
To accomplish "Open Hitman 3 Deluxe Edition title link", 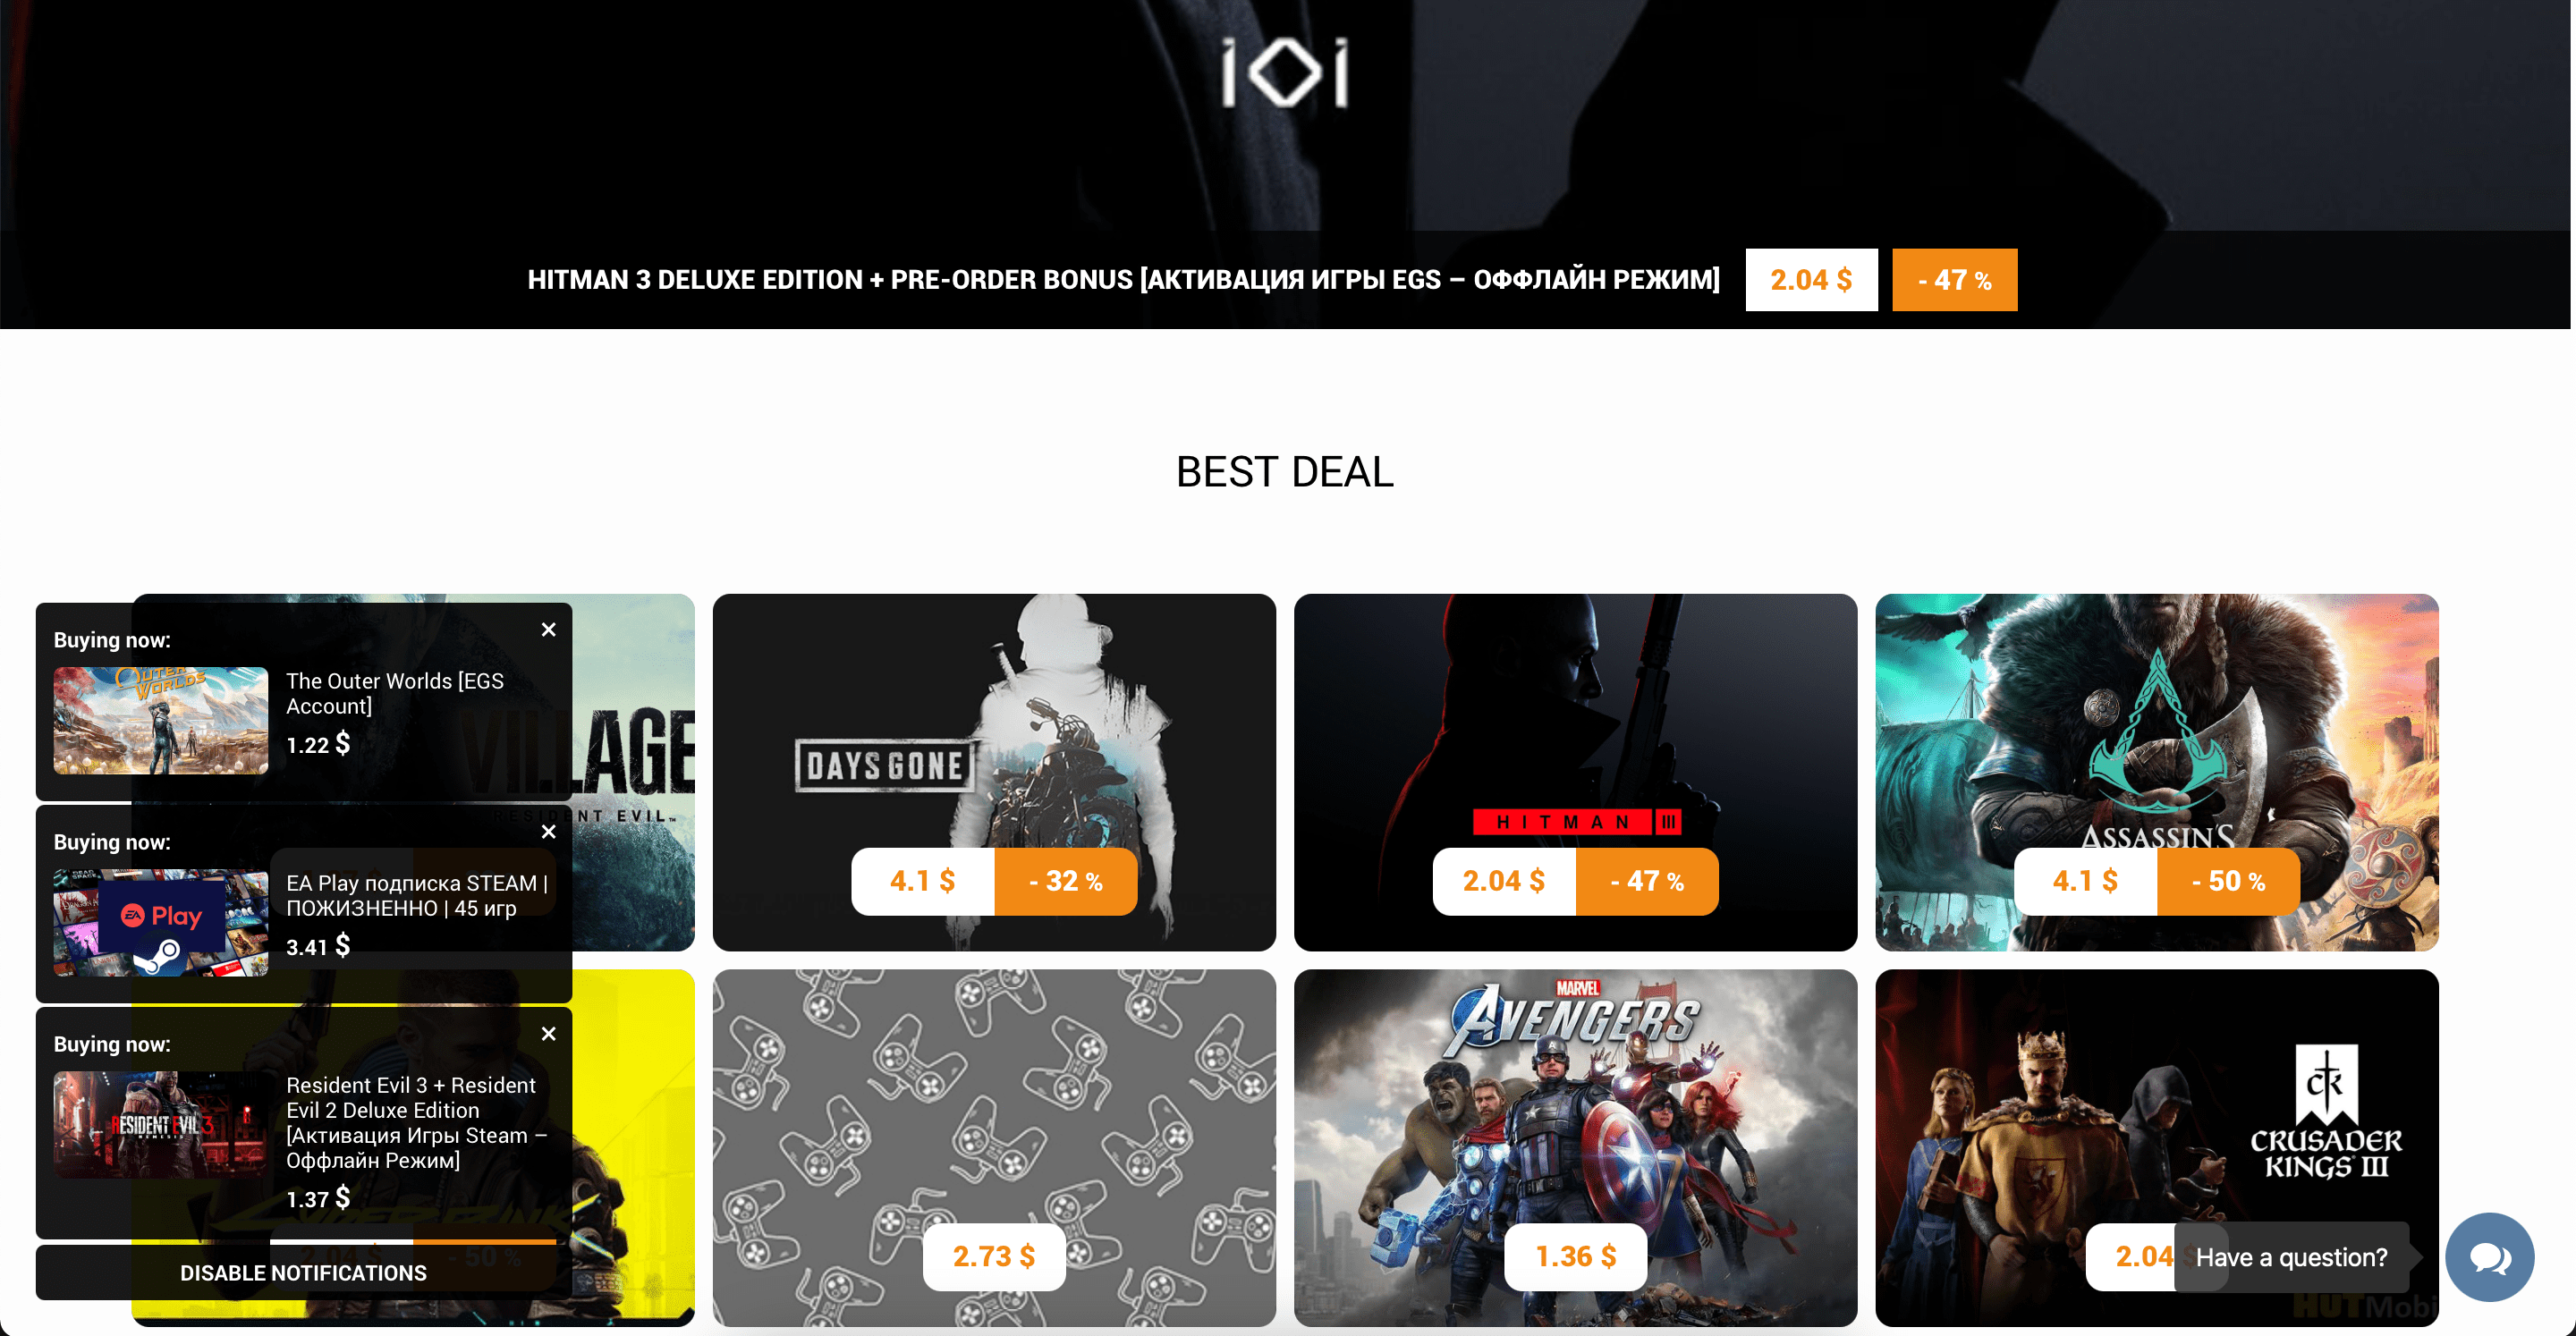I will [1123, 280].
